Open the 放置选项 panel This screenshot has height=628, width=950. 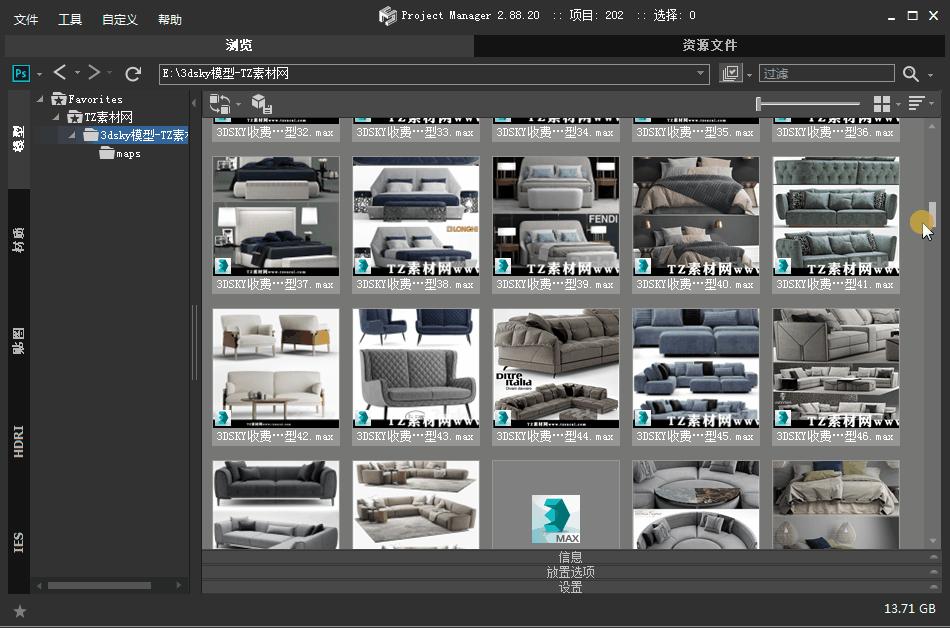[569, 572]
